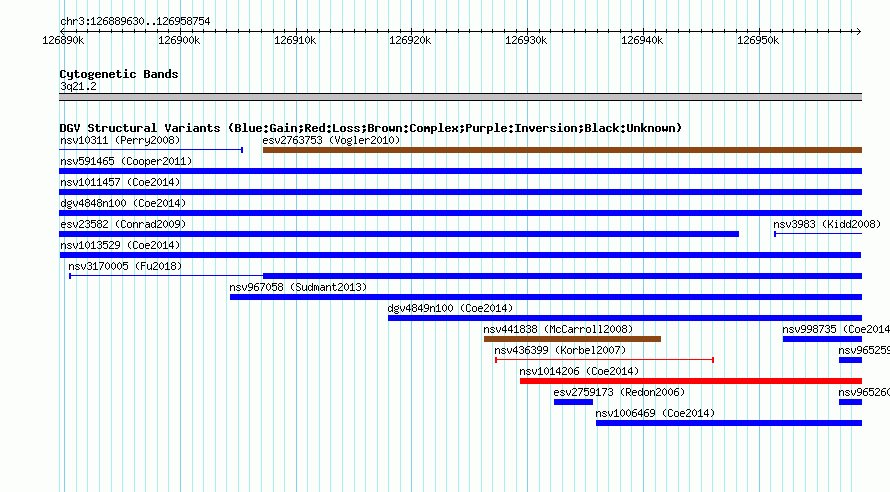Click the 126920k ruler tick label
Viewport: 890px width, 492px height.
click(x=410, y=40)
